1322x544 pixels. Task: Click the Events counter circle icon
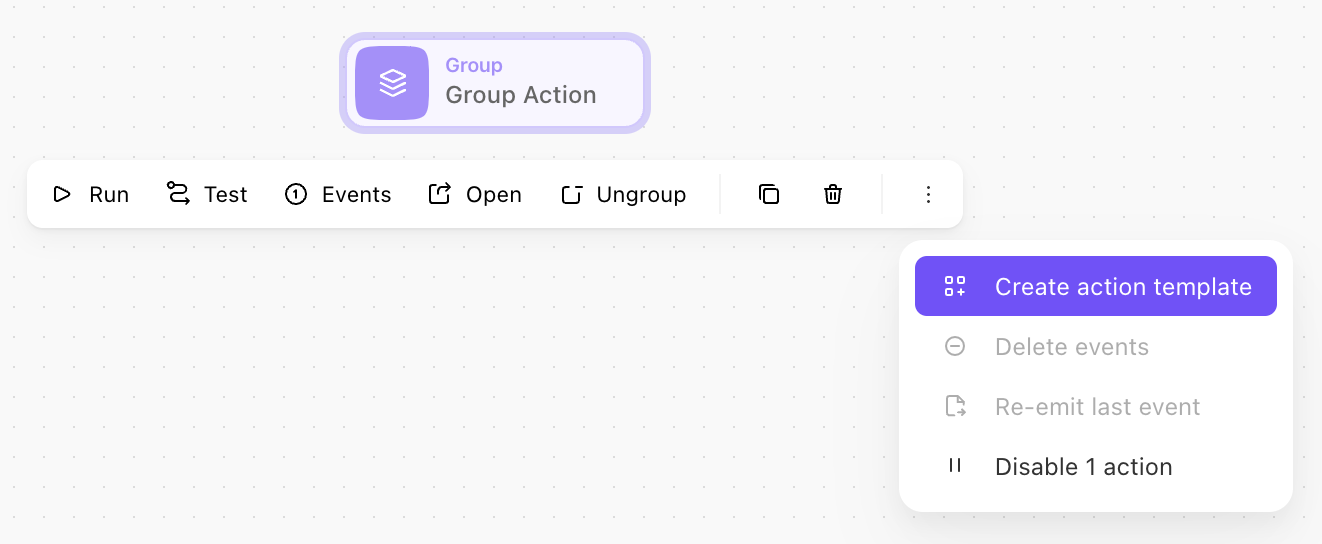pyautogui.click(x=296, y=194)
